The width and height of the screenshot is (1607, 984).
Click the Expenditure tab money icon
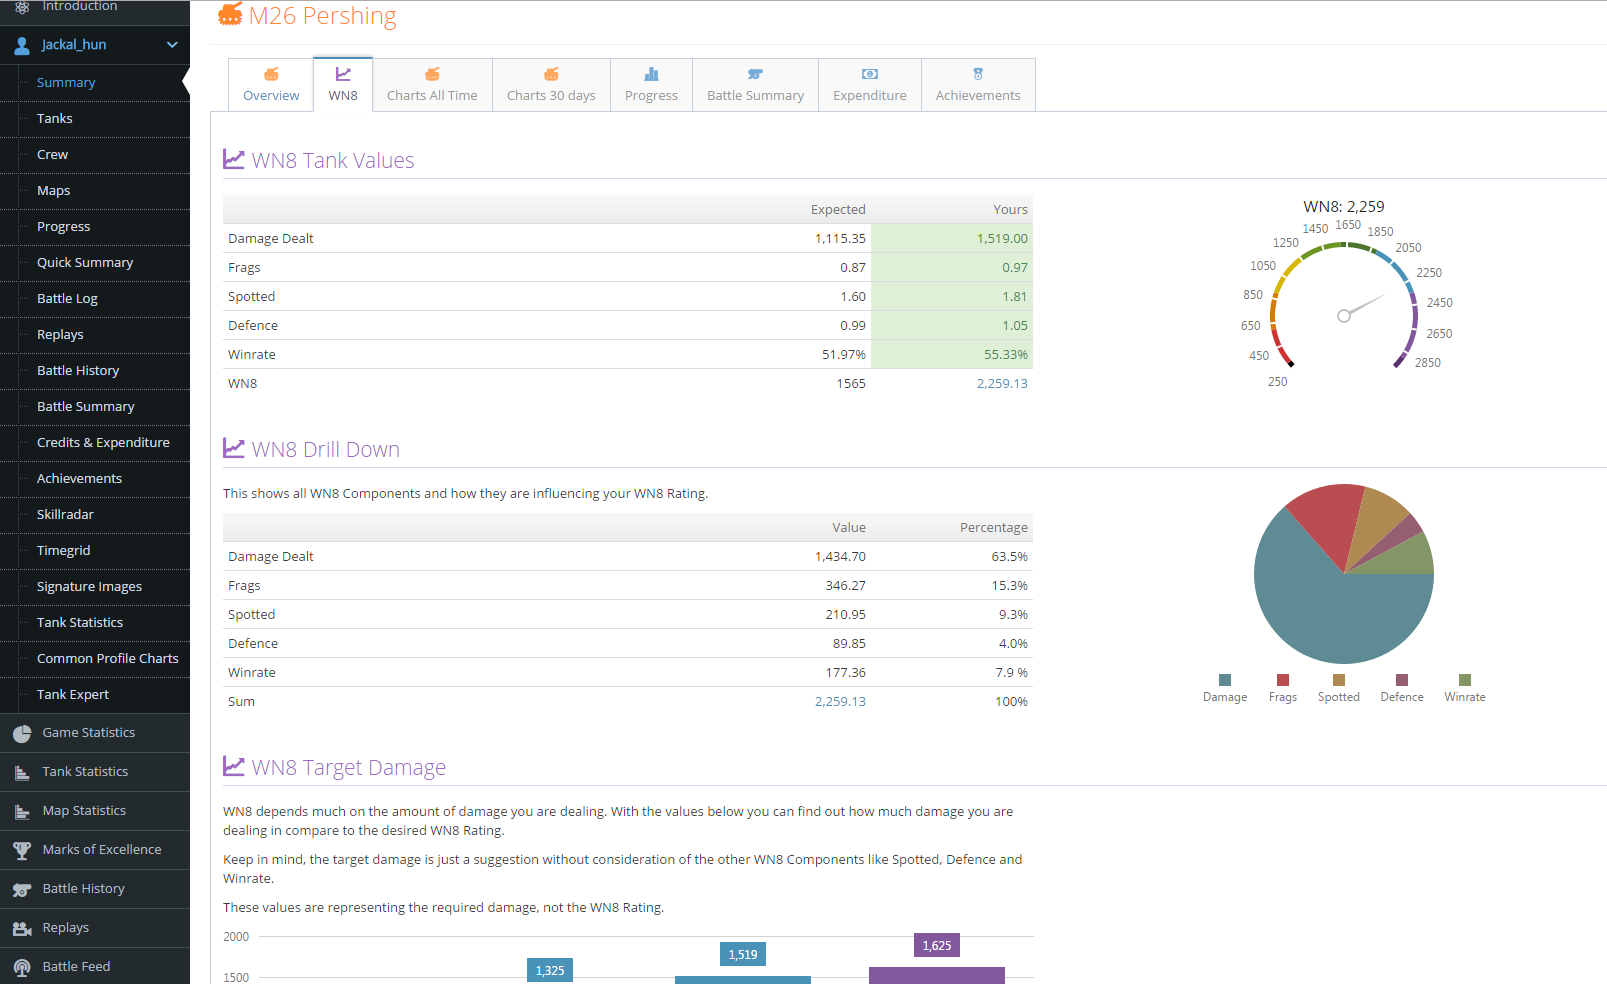(870, 74)
